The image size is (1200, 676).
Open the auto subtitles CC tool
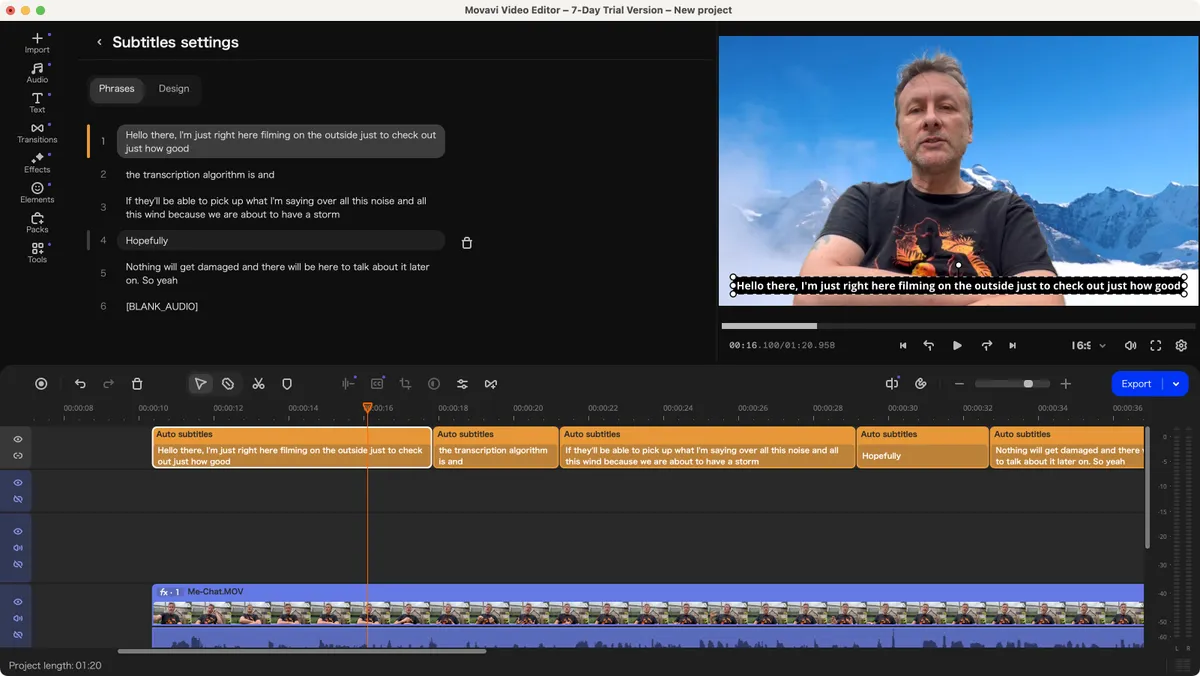click(x=377, y=383)
